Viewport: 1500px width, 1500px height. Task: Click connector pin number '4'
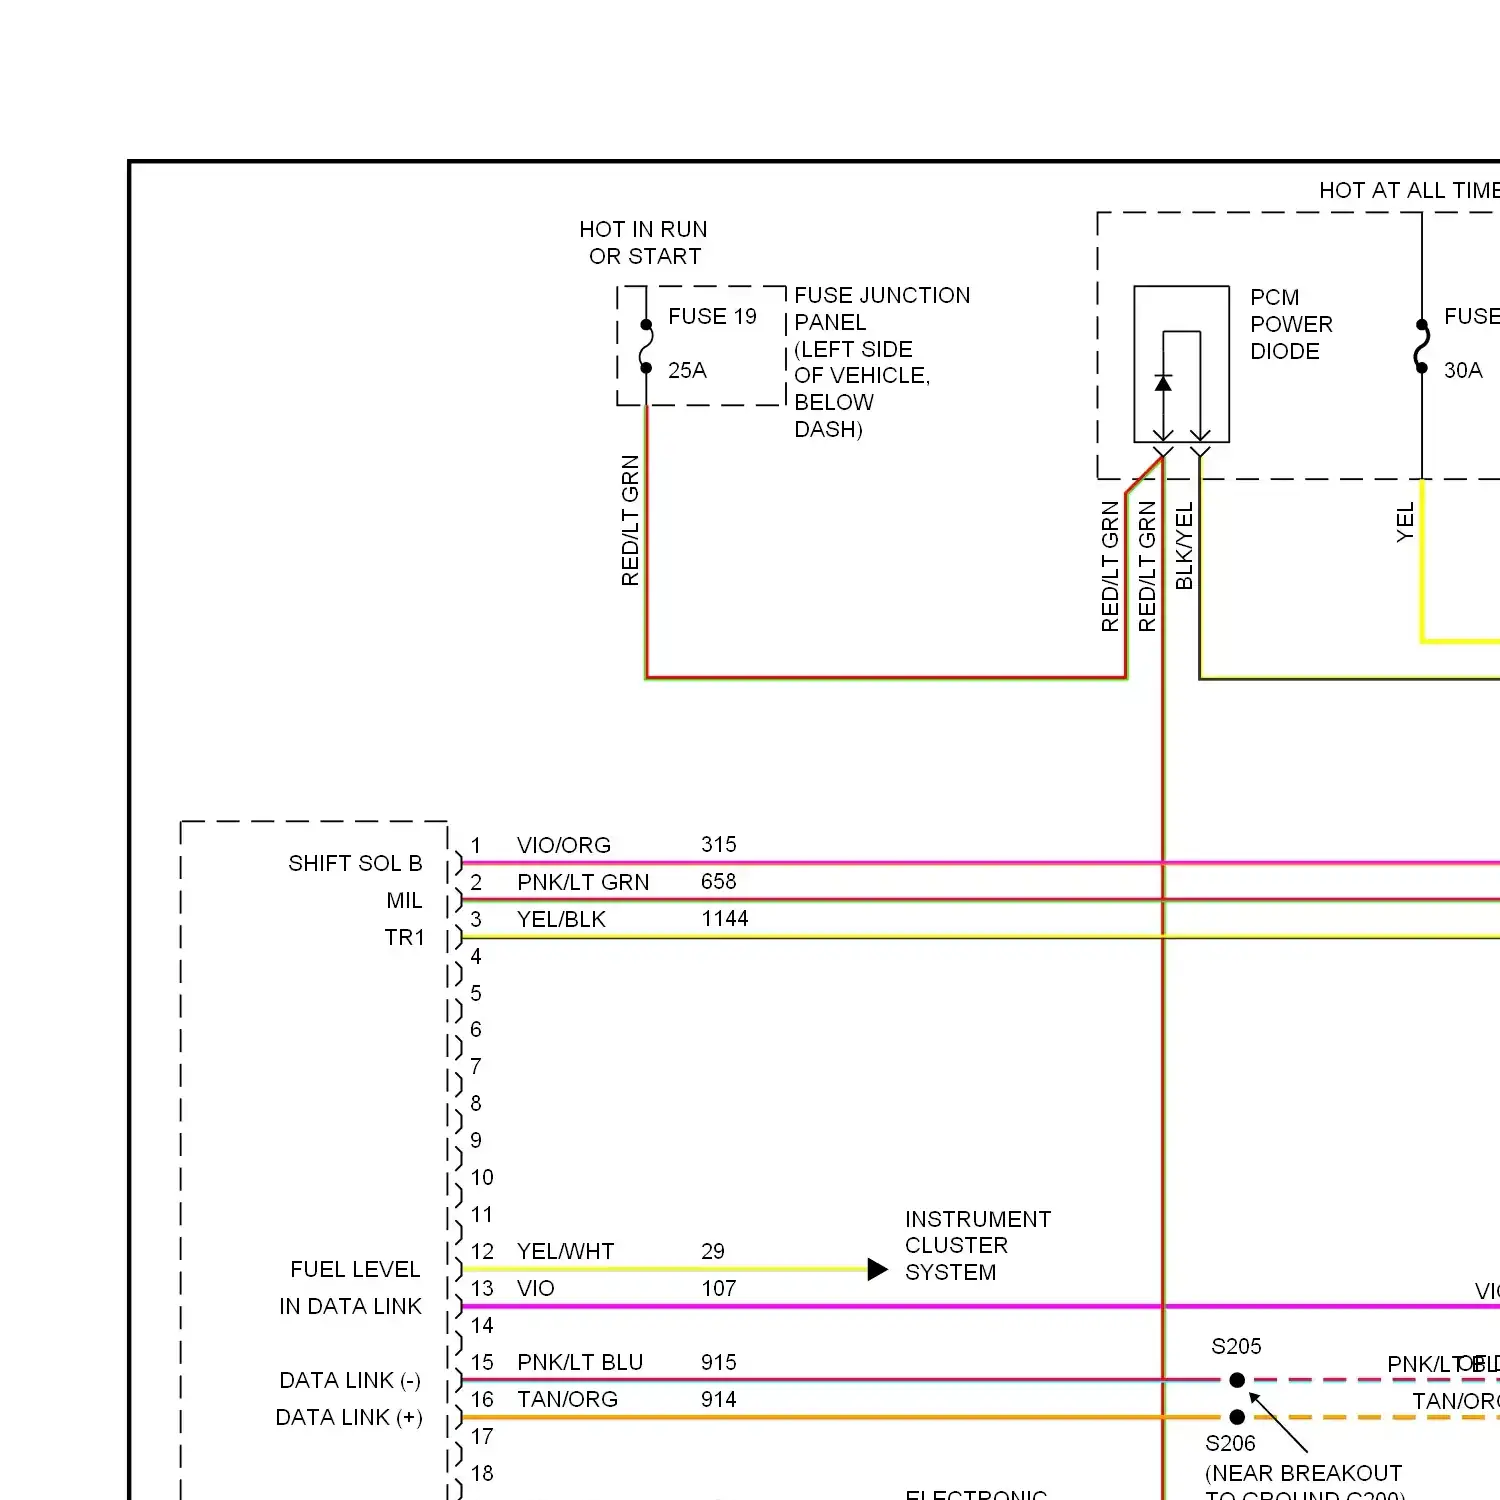click(x=476, y=956)
